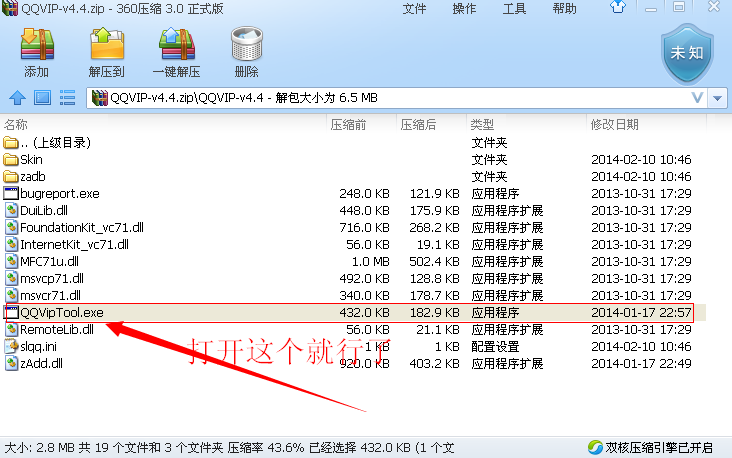Screen dimensions: 732x458
Task: Click the 403.2 KB size of zAdd.dll
Action: 434,364
